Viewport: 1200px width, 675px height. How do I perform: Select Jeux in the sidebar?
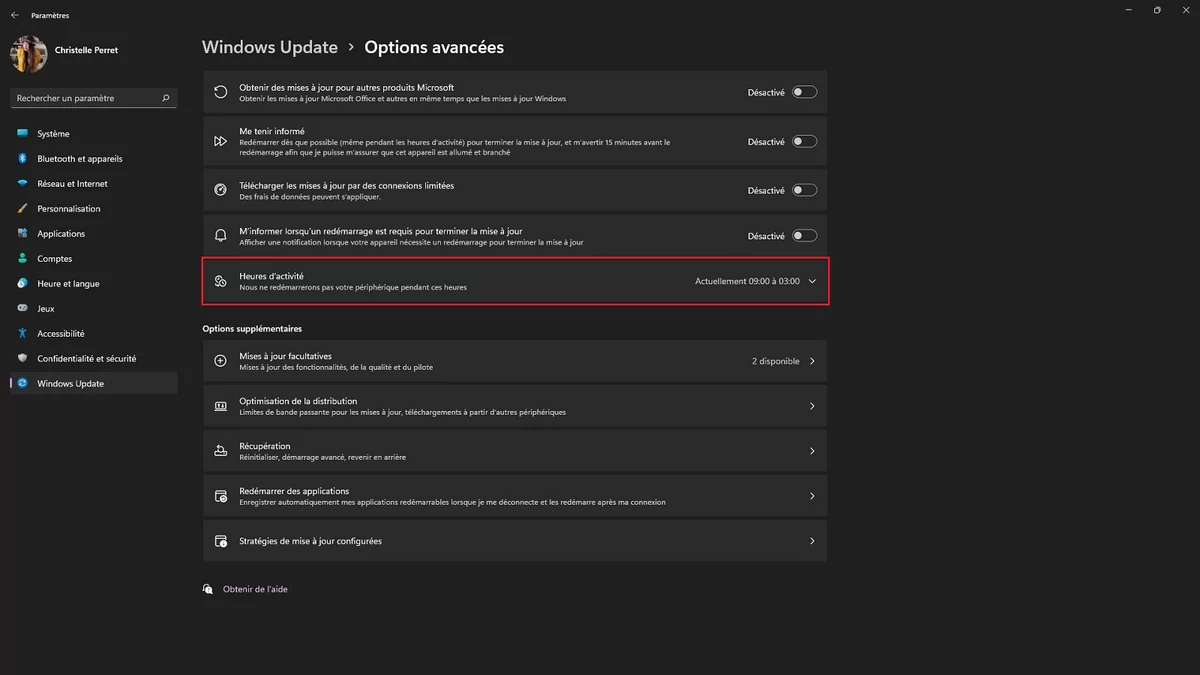(94, 309)
